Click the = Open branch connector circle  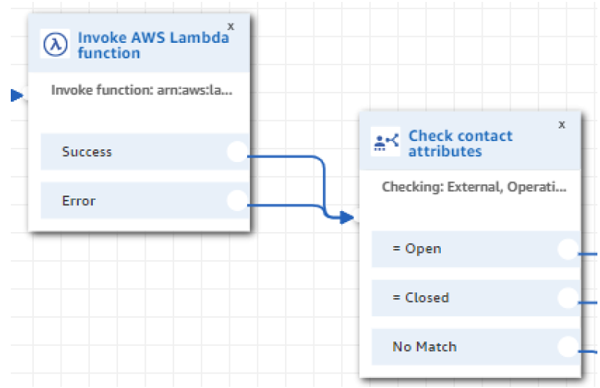pos(568,249)
